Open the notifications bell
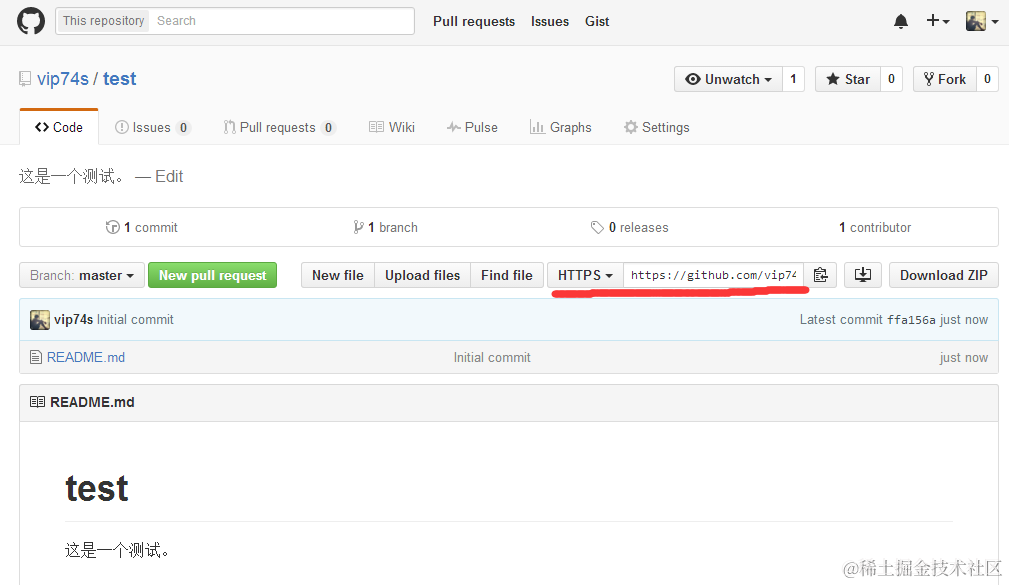 (x=901, y=21)
